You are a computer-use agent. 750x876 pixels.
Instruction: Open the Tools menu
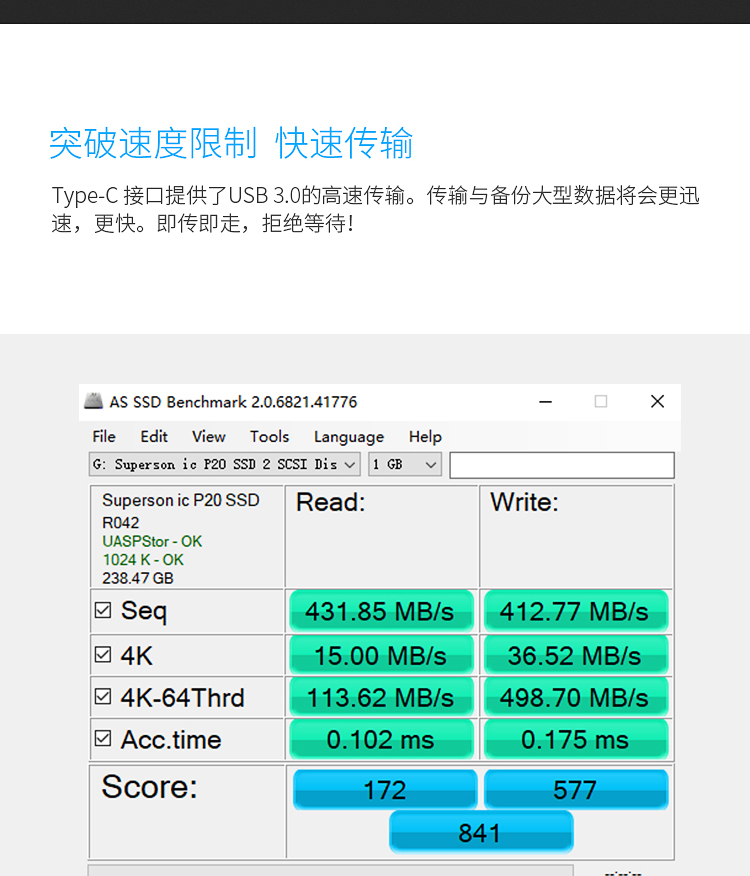(269, 436)
